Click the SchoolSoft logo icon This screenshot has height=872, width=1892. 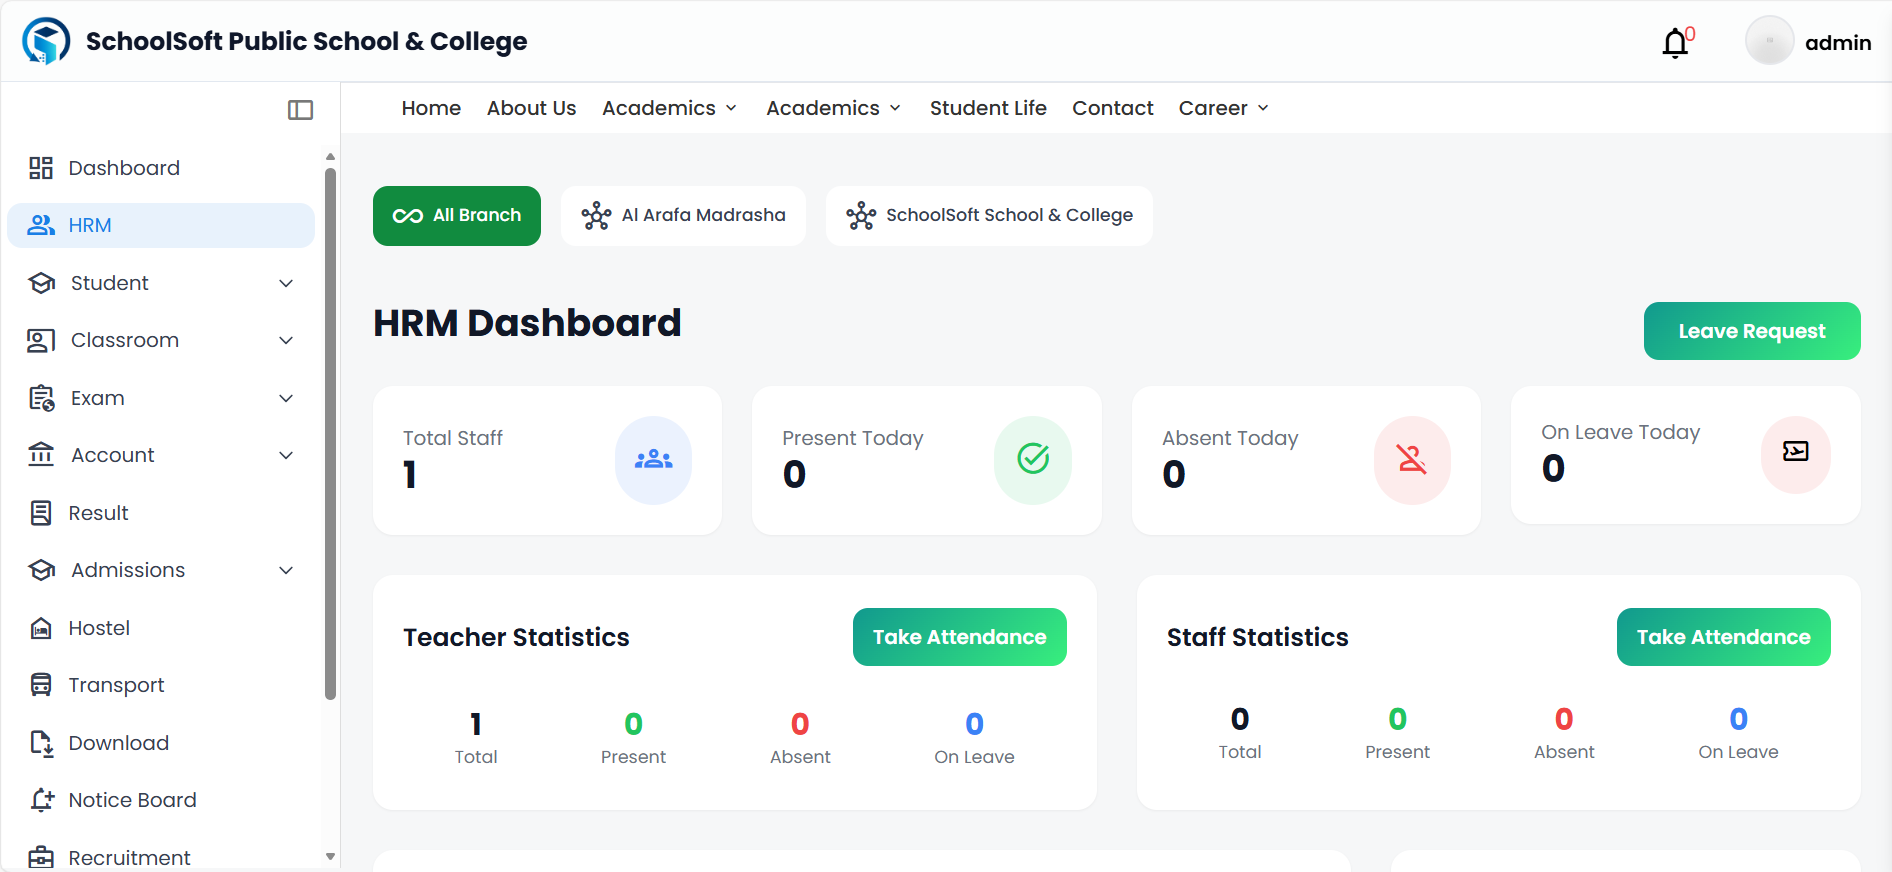[46, 41]
